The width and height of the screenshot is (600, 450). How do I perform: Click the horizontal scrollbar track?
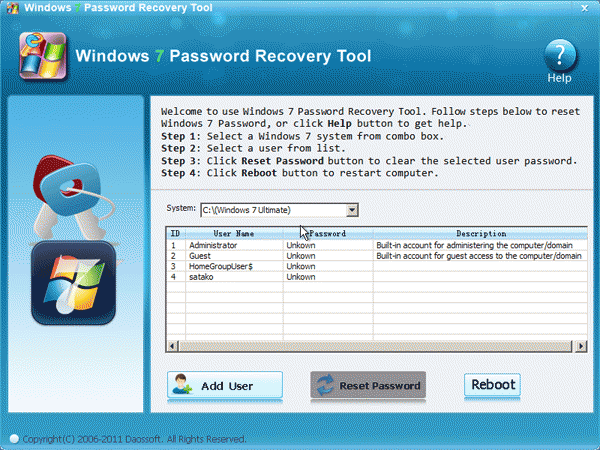(376, 346)
